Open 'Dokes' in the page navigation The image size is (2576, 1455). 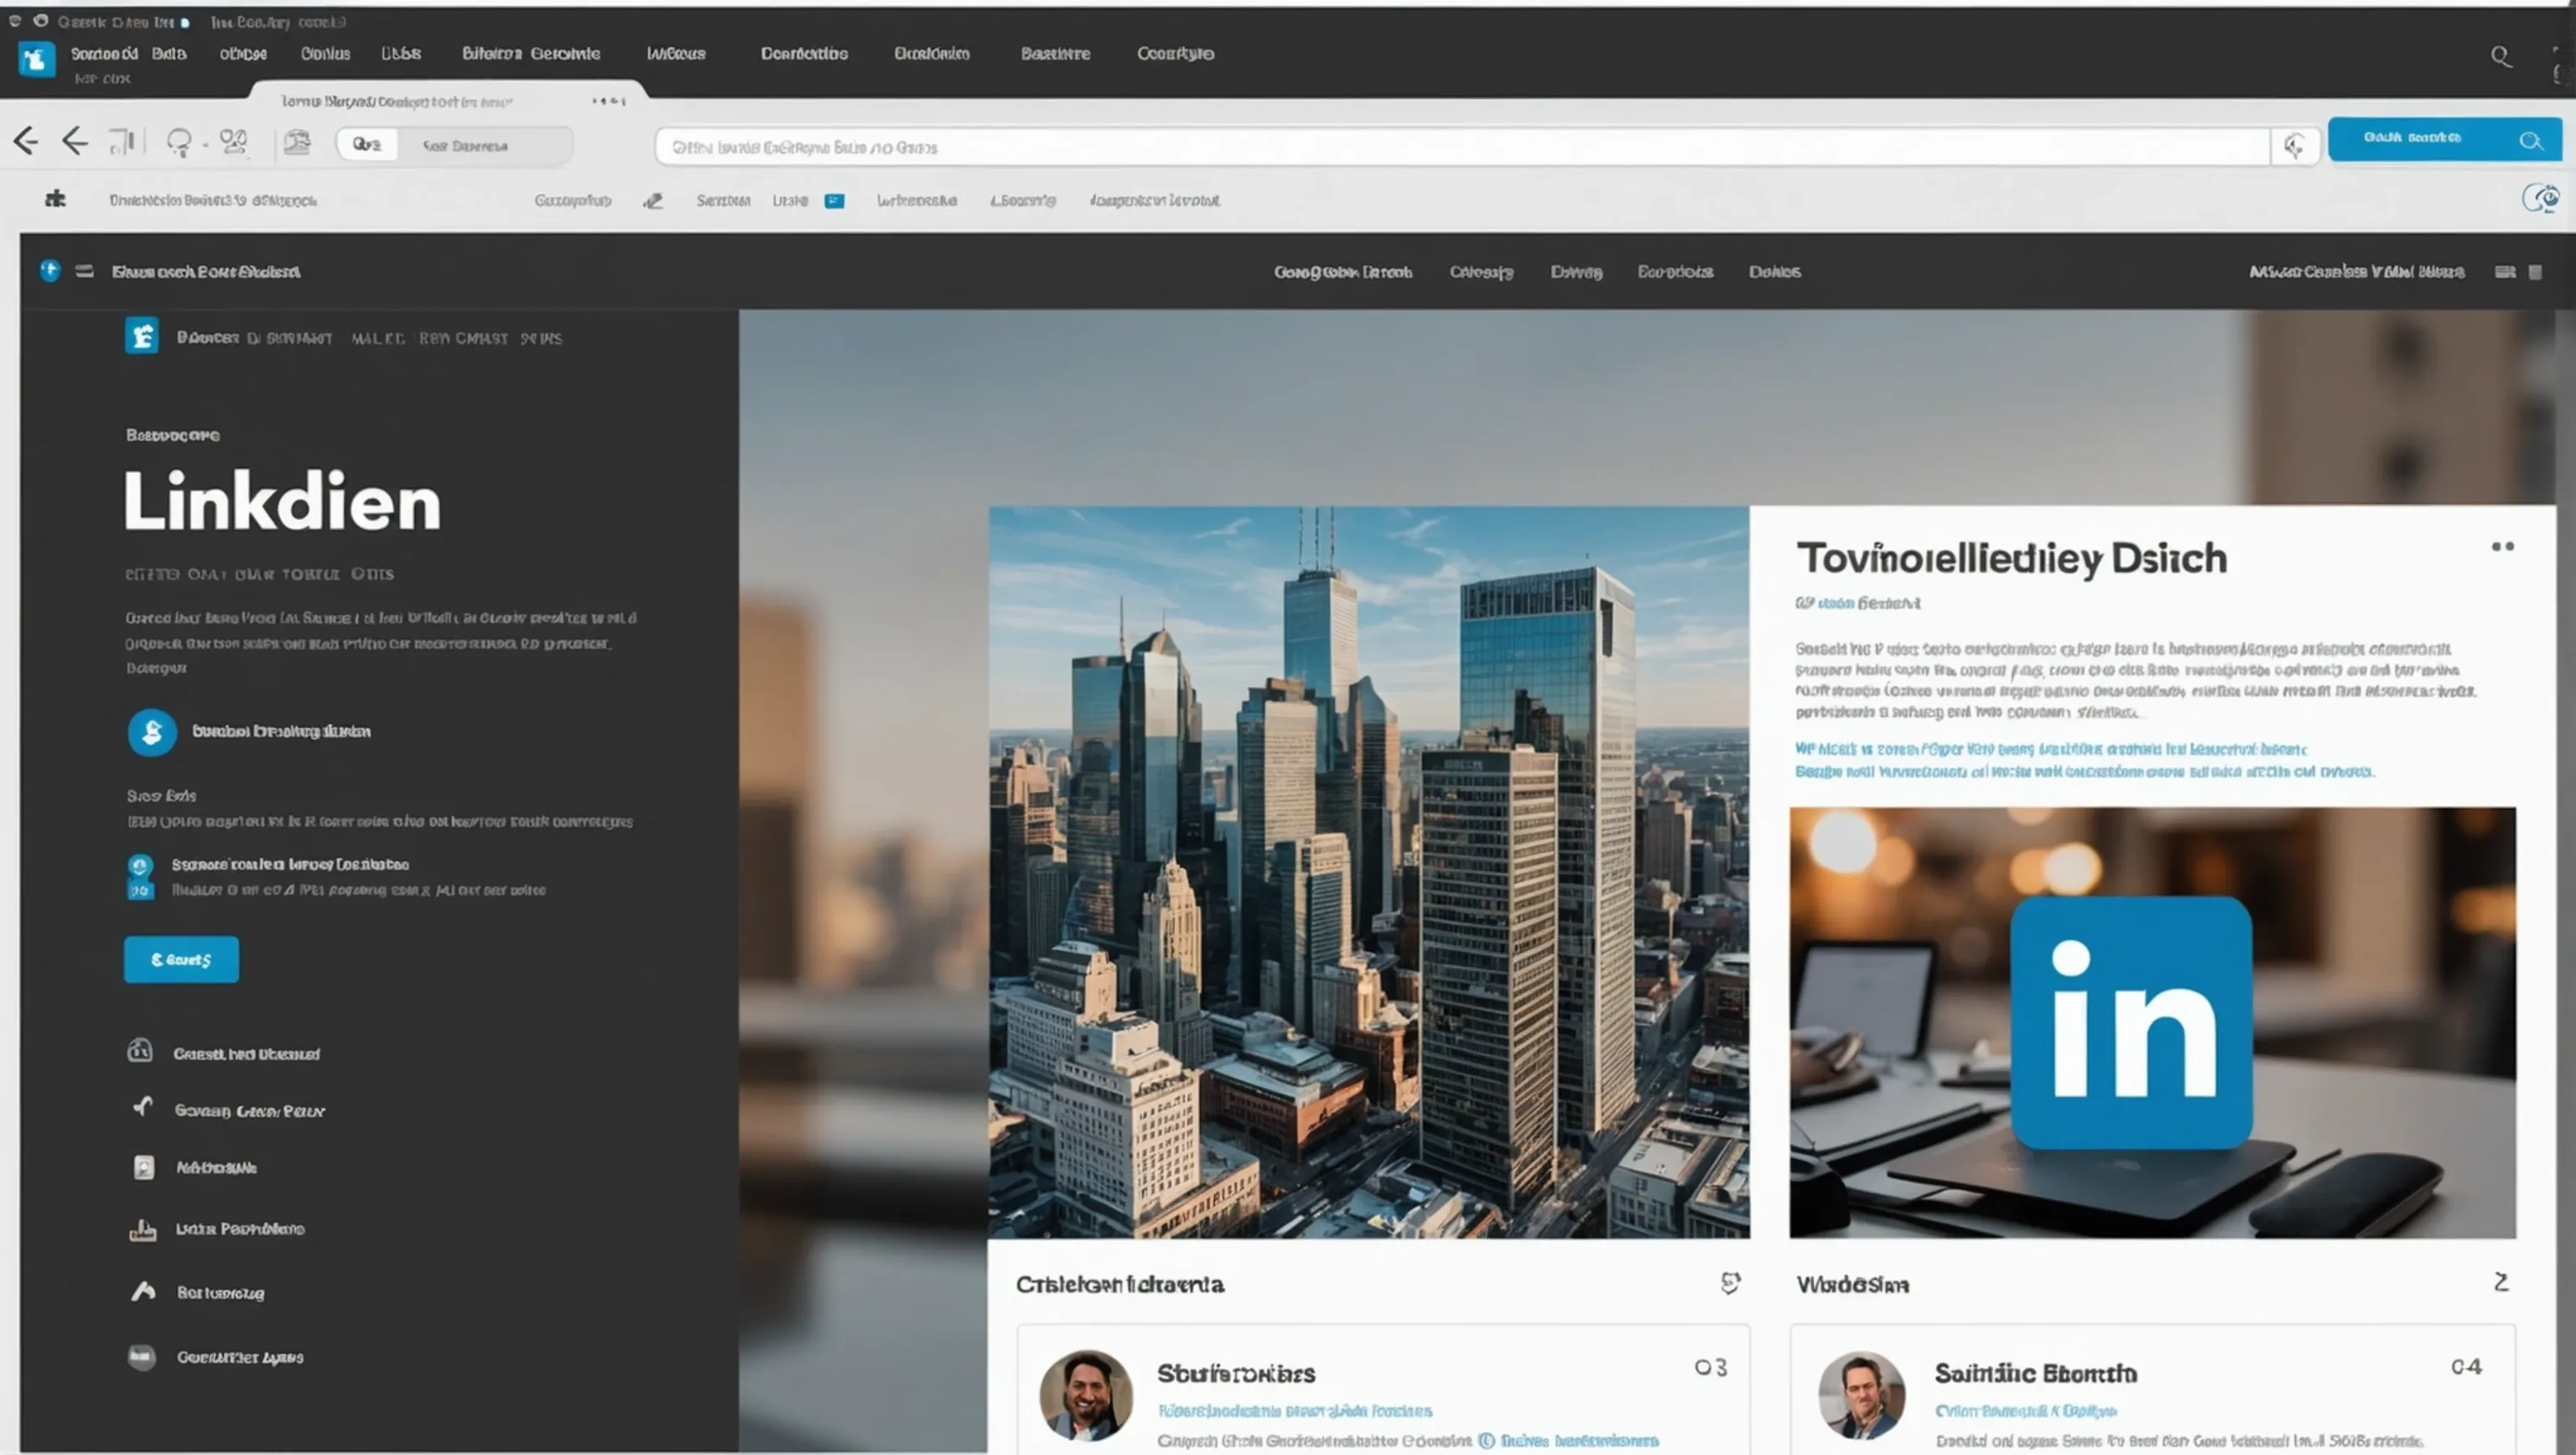pyautogui.click(x=1774, y=272)
